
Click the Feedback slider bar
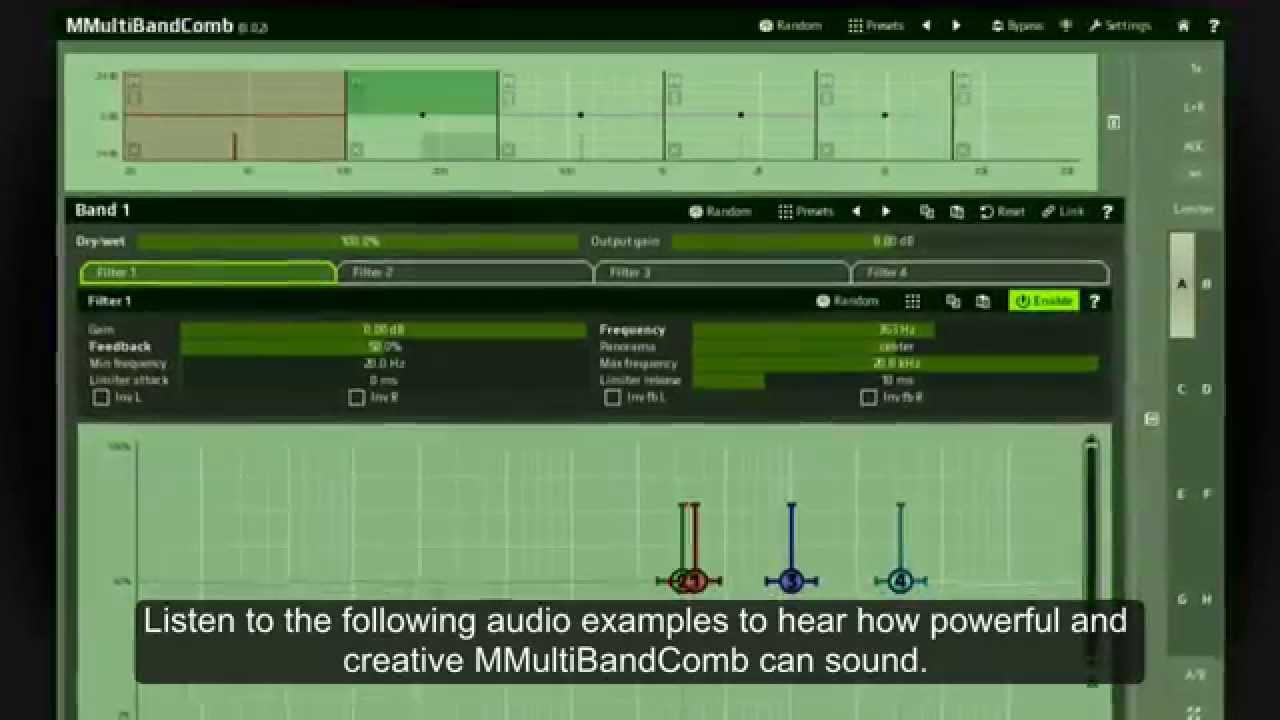click(x=384, y=346)
